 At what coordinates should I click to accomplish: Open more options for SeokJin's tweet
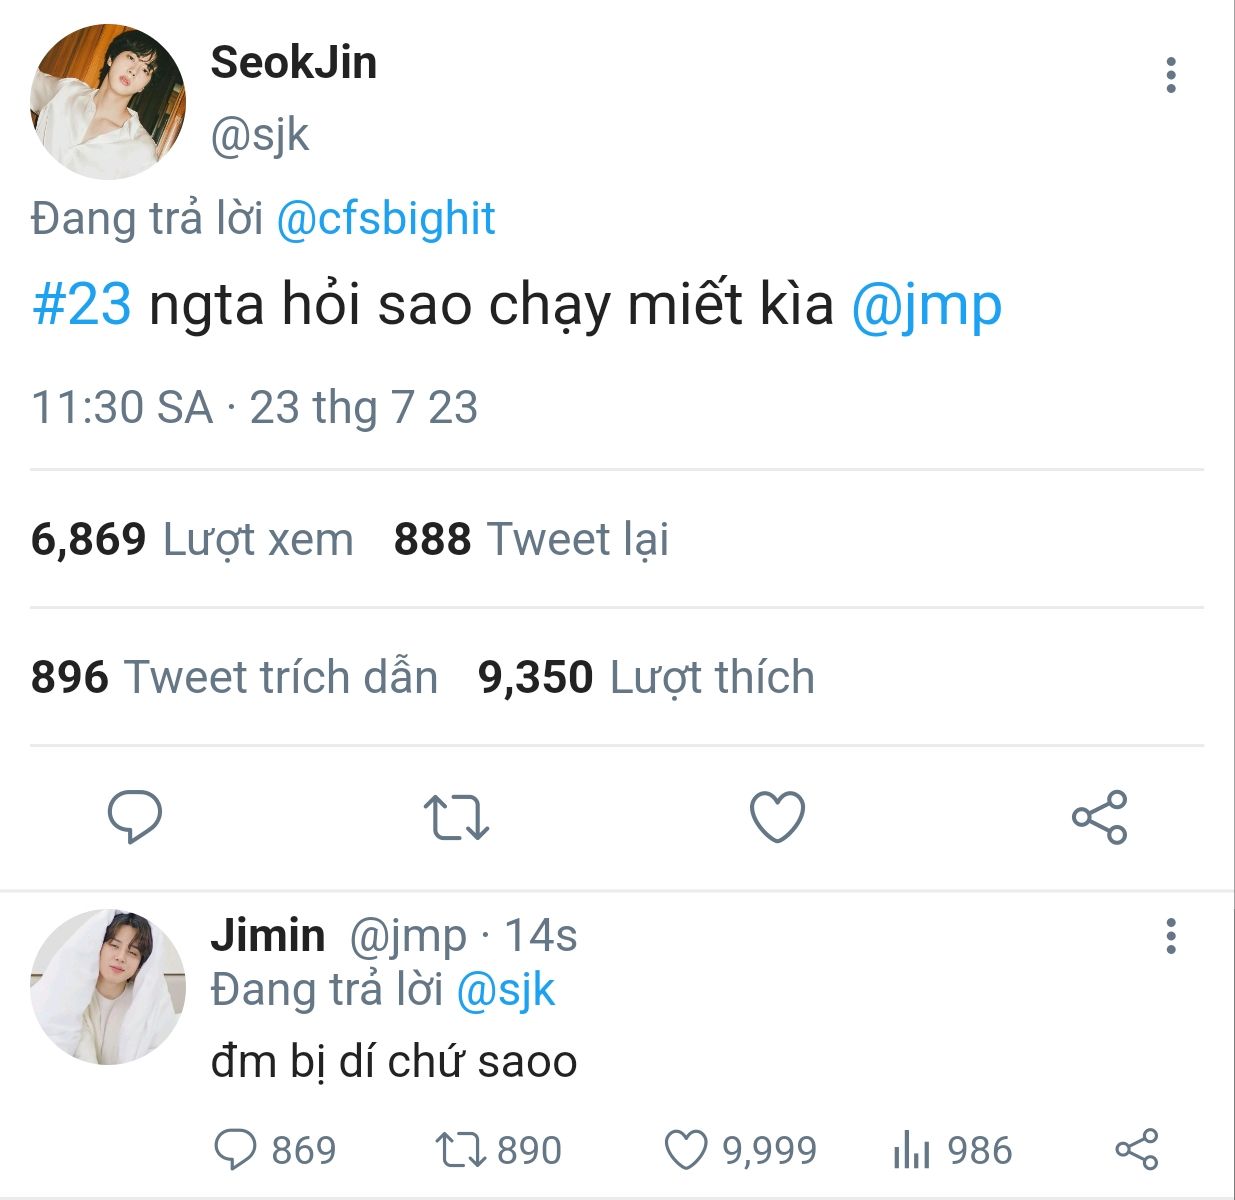(1170, 76)
